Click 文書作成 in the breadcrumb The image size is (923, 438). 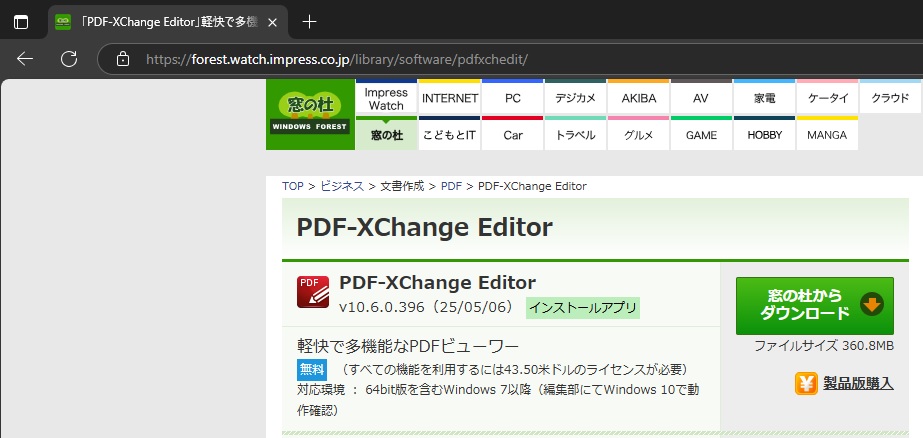402,186
